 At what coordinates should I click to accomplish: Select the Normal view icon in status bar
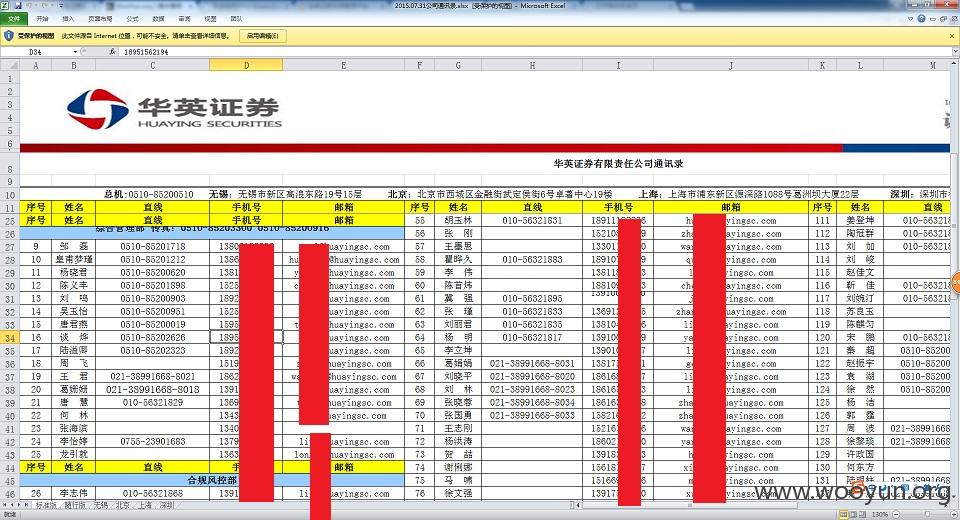coord(844,514)
